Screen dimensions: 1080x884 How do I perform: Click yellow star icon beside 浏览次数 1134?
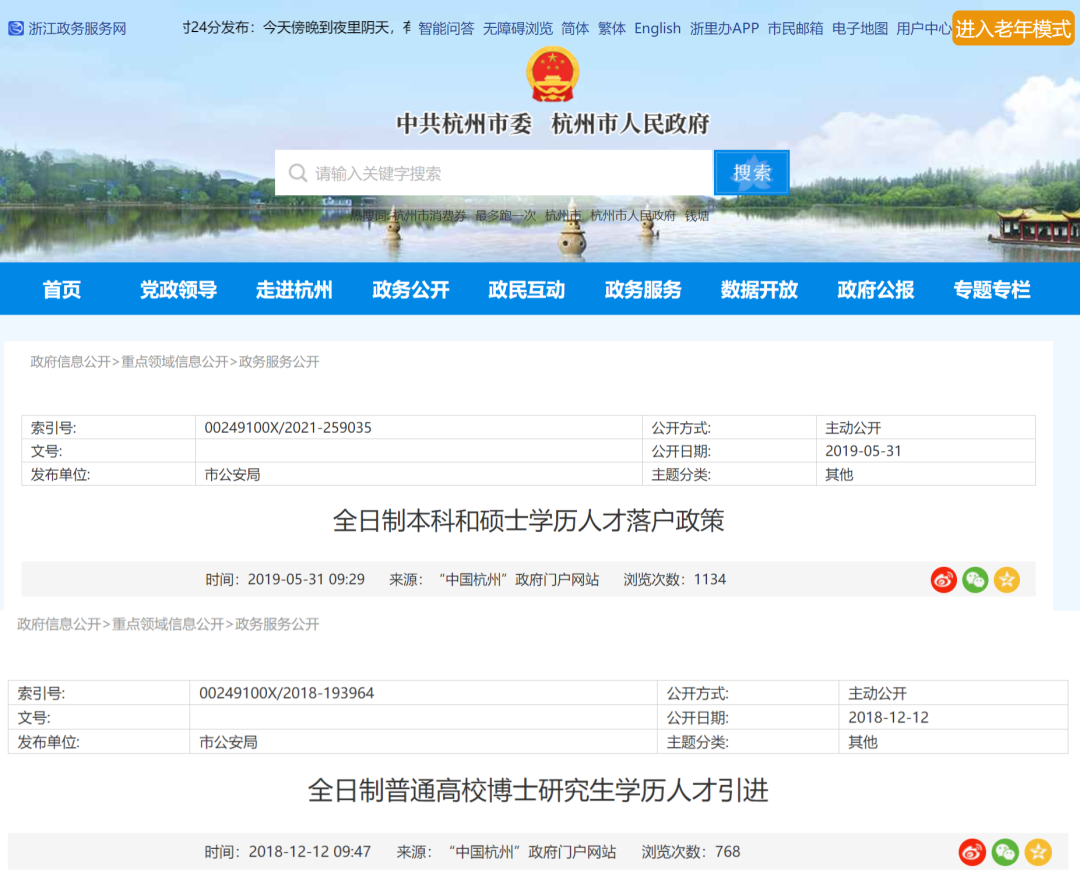(1006, 580)
